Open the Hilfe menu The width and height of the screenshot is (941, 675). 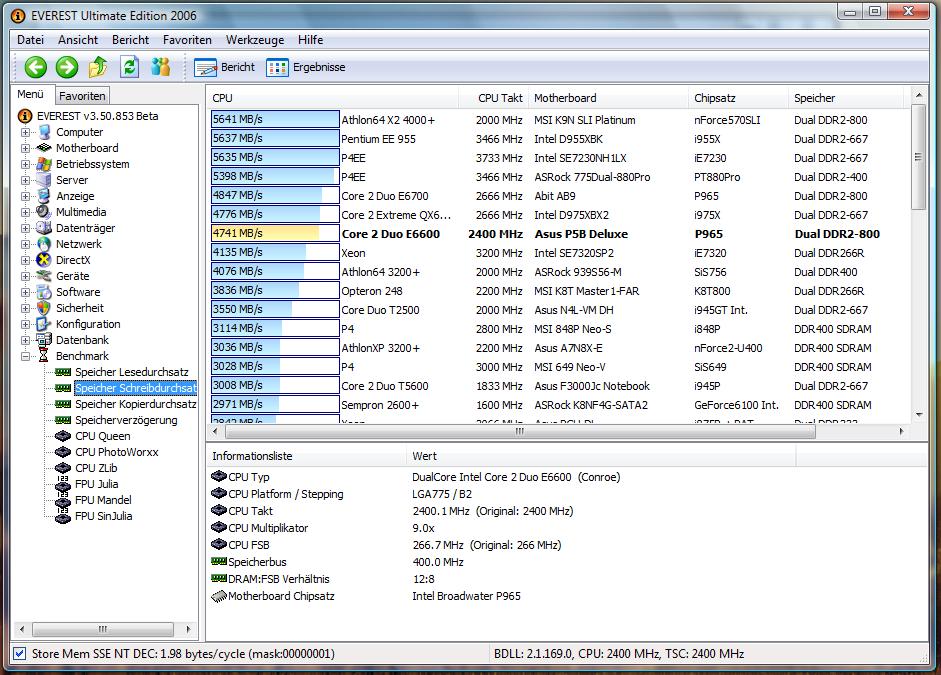(x=310, y=40)
